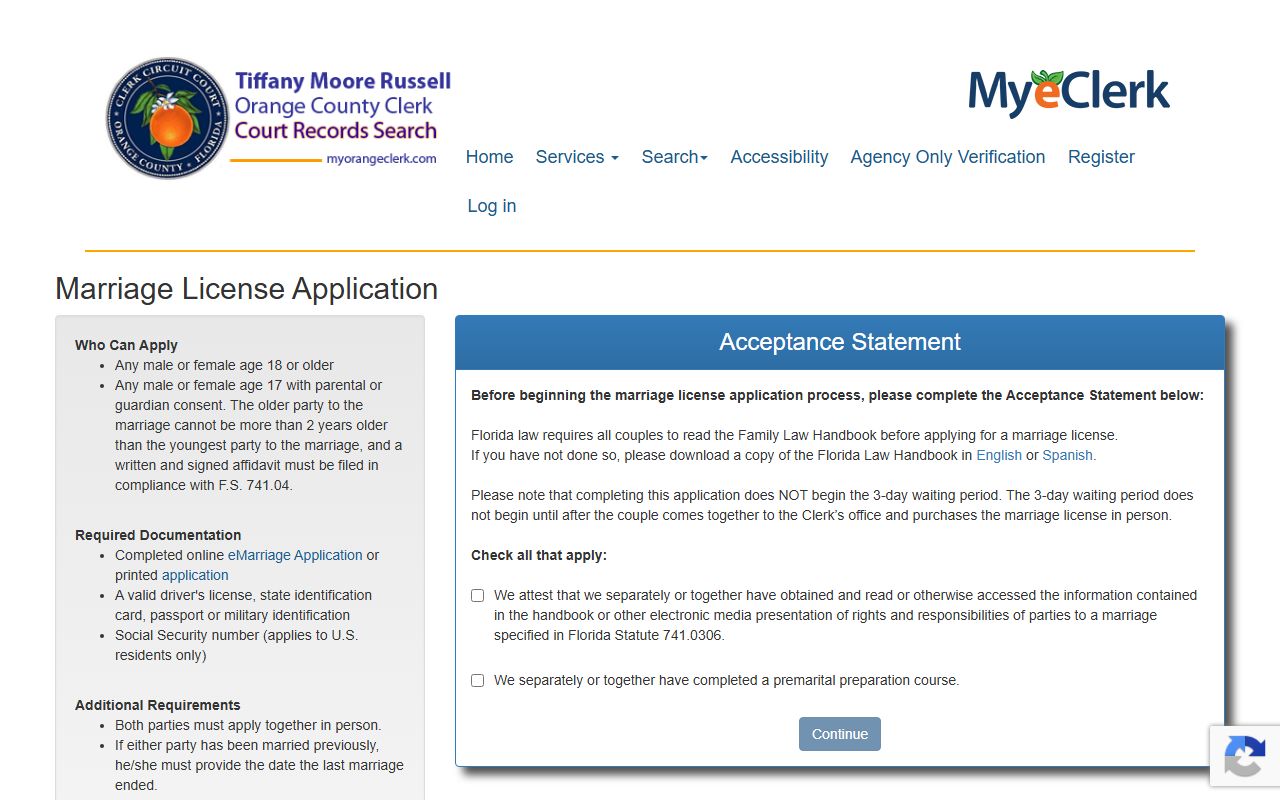Open the Accessibility page

(x=779, y=157)
